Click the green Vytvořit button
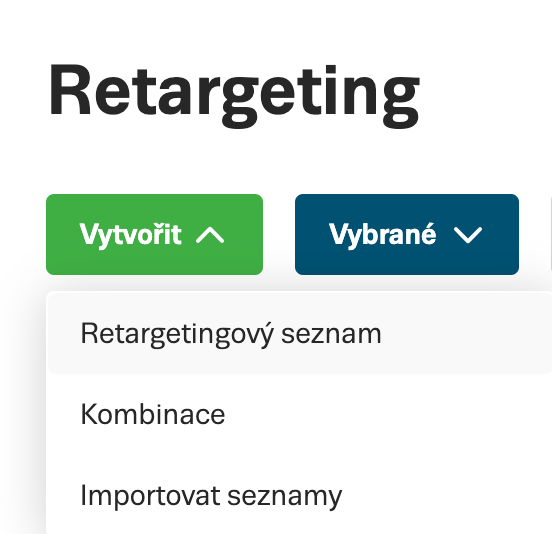The image size is (552, 534). coord(155,234)
